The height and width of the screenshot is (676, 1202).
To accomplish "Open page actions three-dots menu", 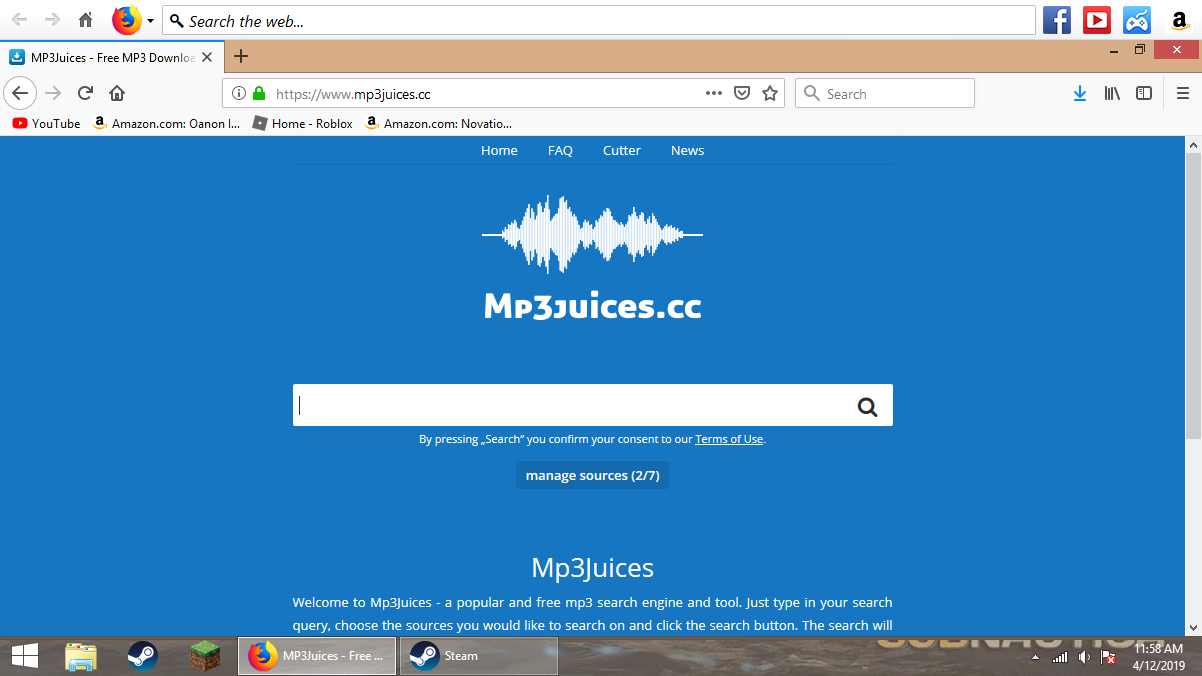I will coord(713,93).
